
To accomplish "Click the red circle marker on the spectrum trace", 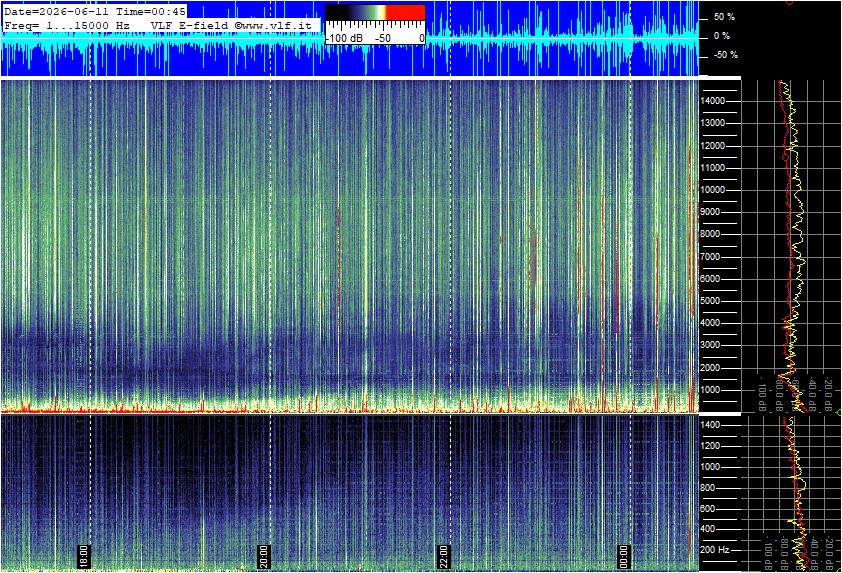I will pyautogui.click(x=786, y=157).
